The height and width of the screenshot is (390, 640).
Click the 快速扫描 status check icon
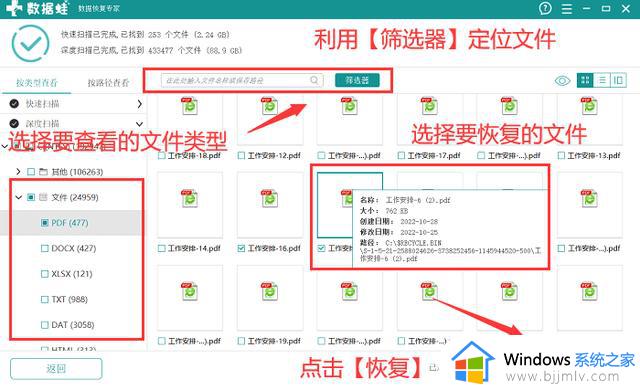[x=14, y=104]
